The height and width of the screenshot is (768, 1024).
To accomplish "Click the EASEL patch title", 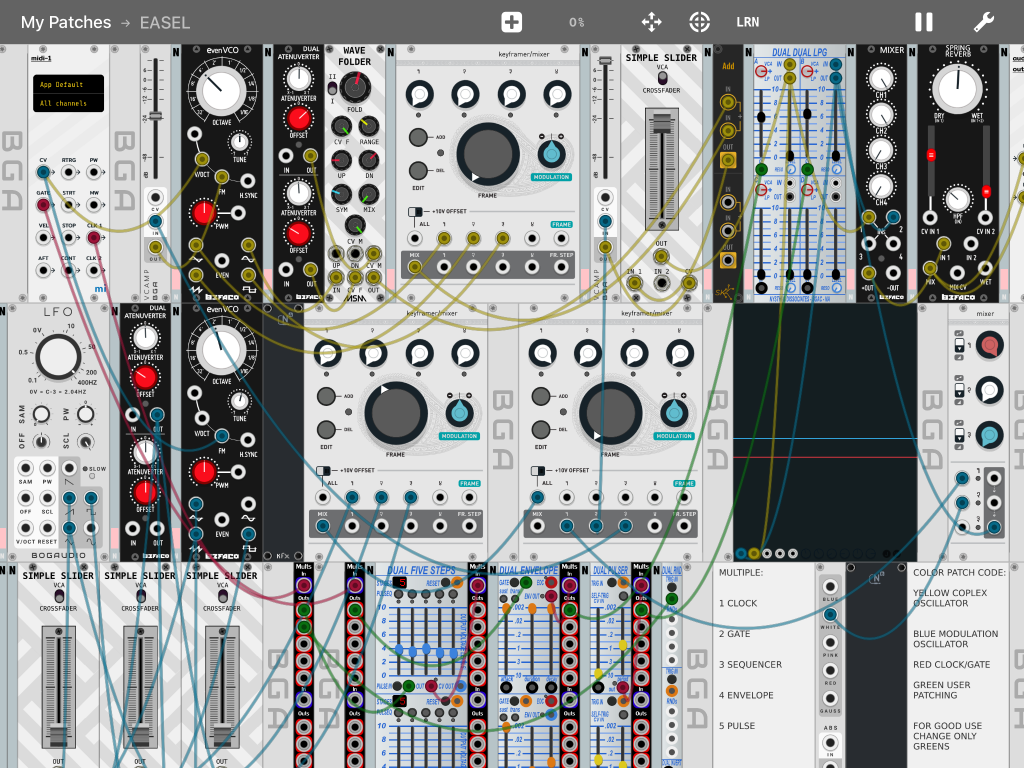I will [x=165, y=23].
